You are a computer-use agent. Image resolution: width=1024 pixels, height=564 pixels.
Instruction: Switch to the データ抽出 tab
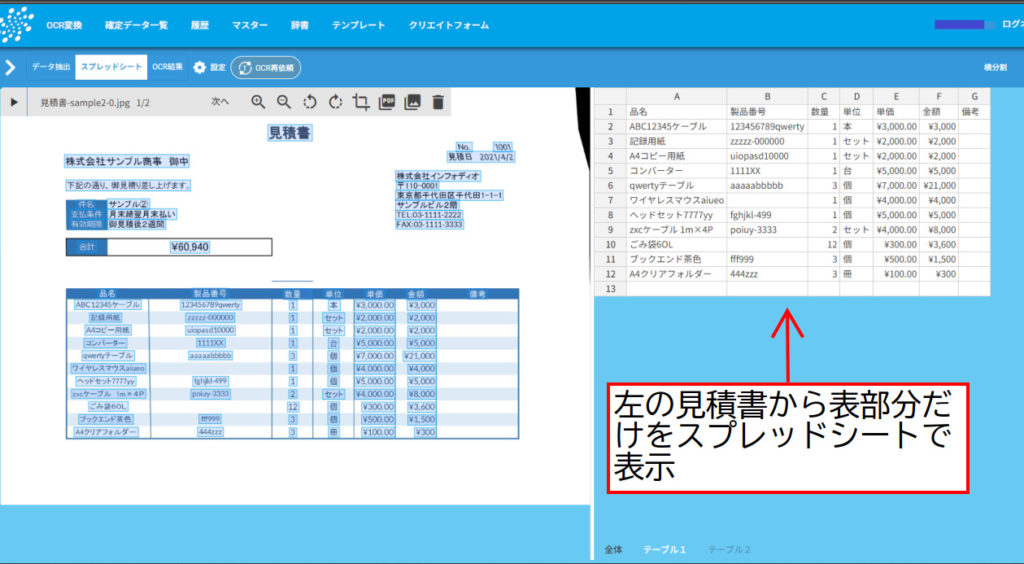51,67
